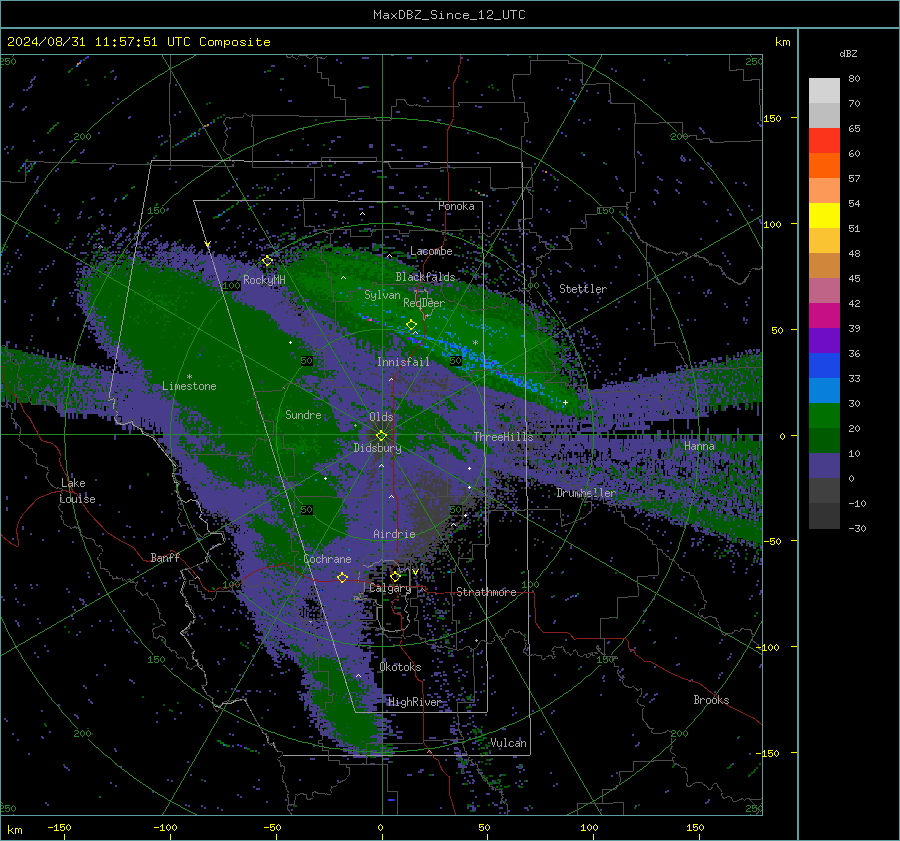Select the yellow diamond marker below Cochrane

342,577
